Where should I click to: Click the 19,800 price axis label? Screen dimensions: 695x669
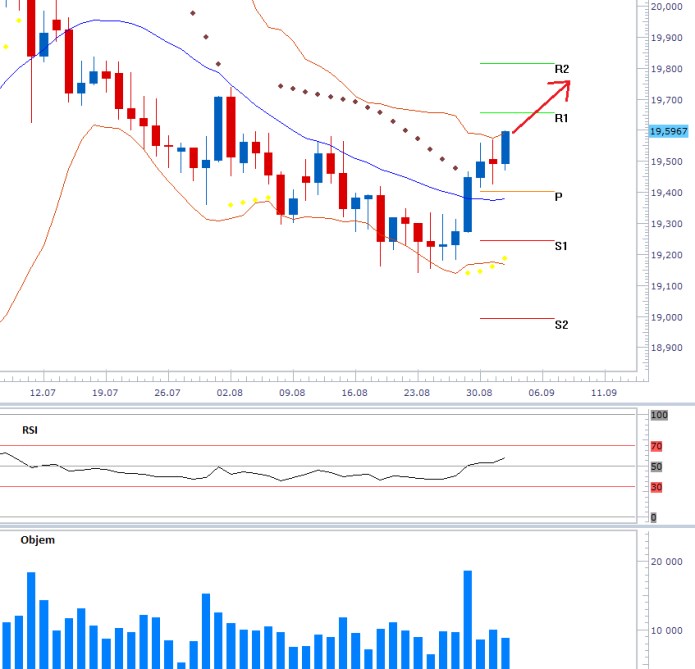[x=666, y=69]
